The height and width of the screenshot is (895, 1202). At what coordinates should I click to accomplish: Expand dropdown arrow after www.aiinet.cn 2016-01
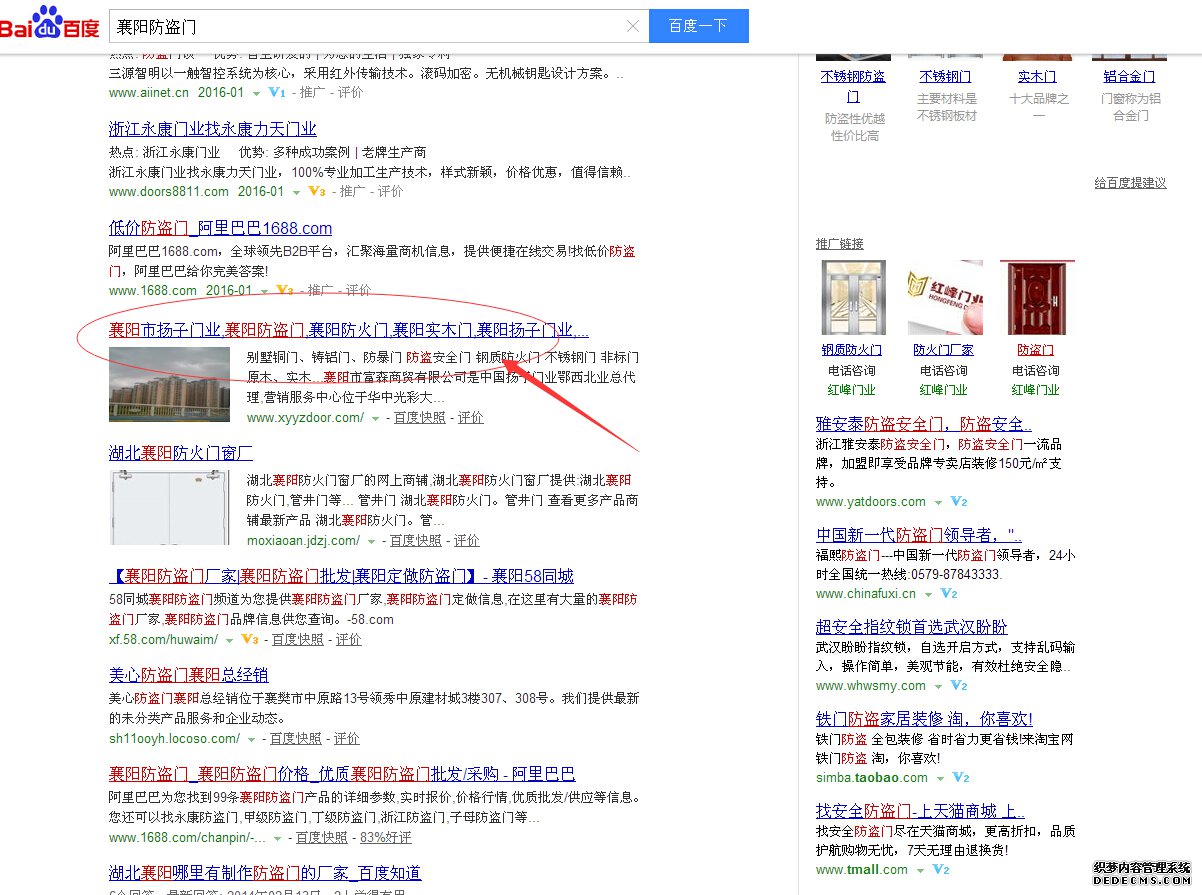pyautogui.click(x=257, y=93)
